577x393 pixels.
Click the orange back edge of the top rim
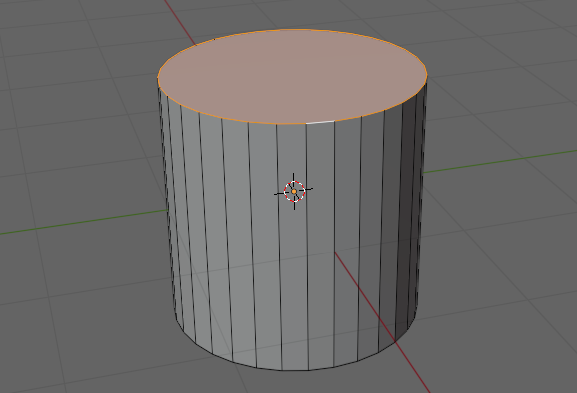pos(293,30)
